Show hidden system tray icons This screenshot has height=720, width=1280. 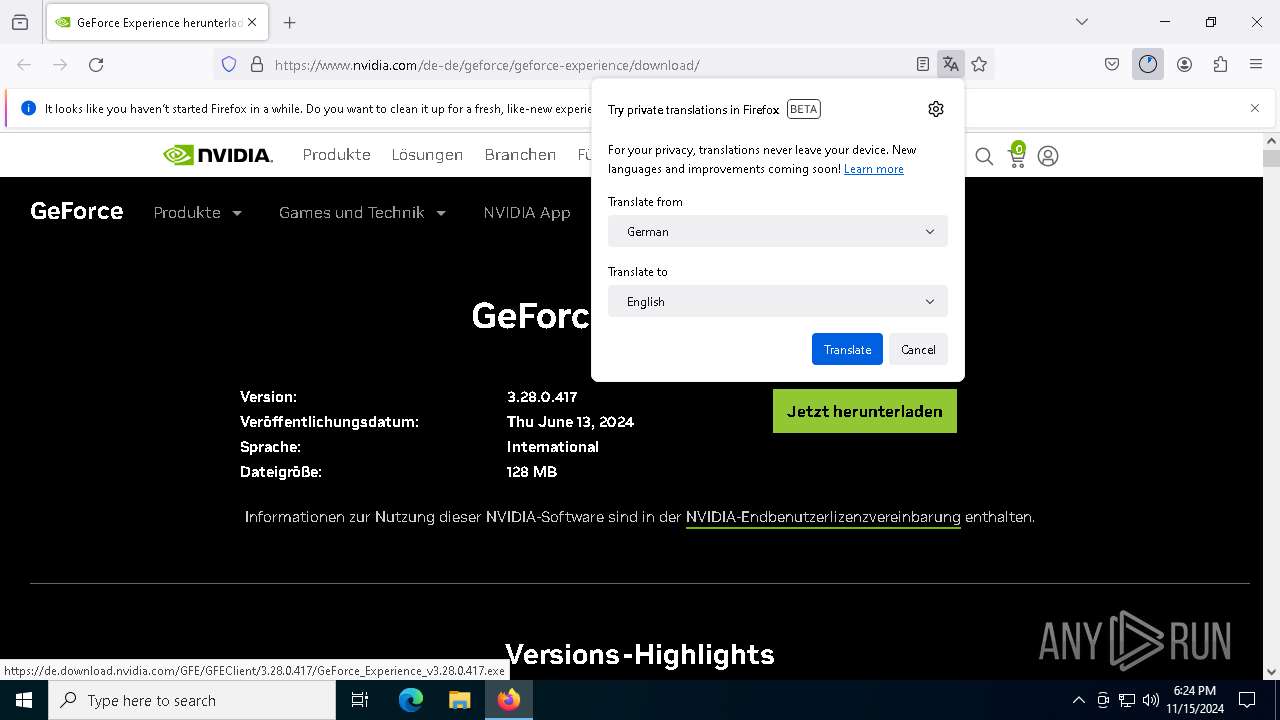pos(1078,700)
